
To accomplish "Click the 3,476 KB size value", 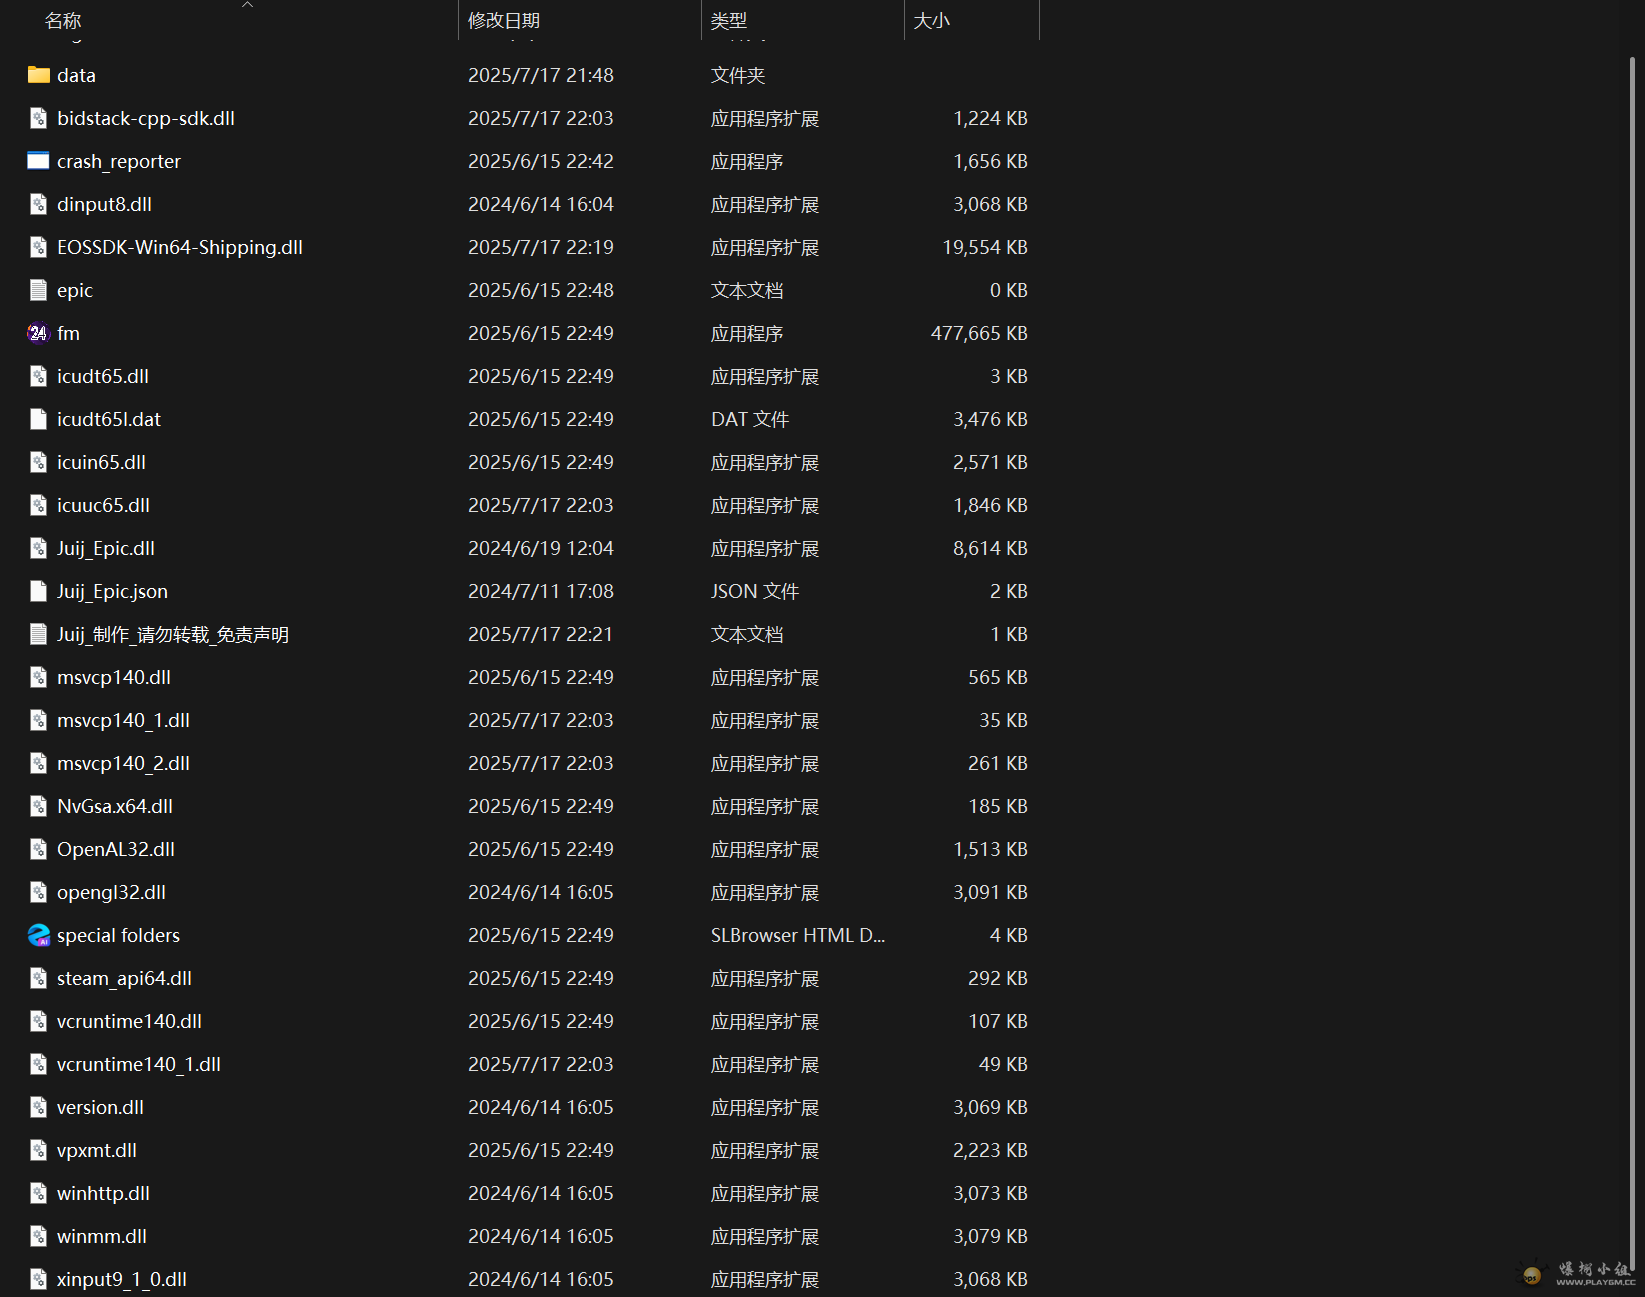I will (x=990, y=419).
